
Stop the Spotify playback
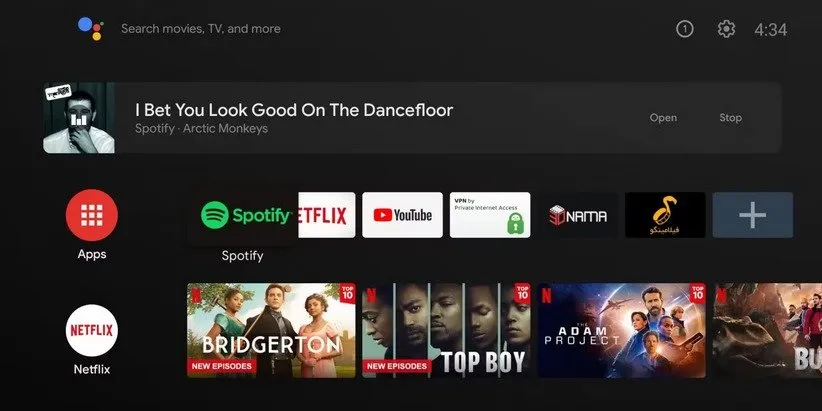click(x=730, y=118)
